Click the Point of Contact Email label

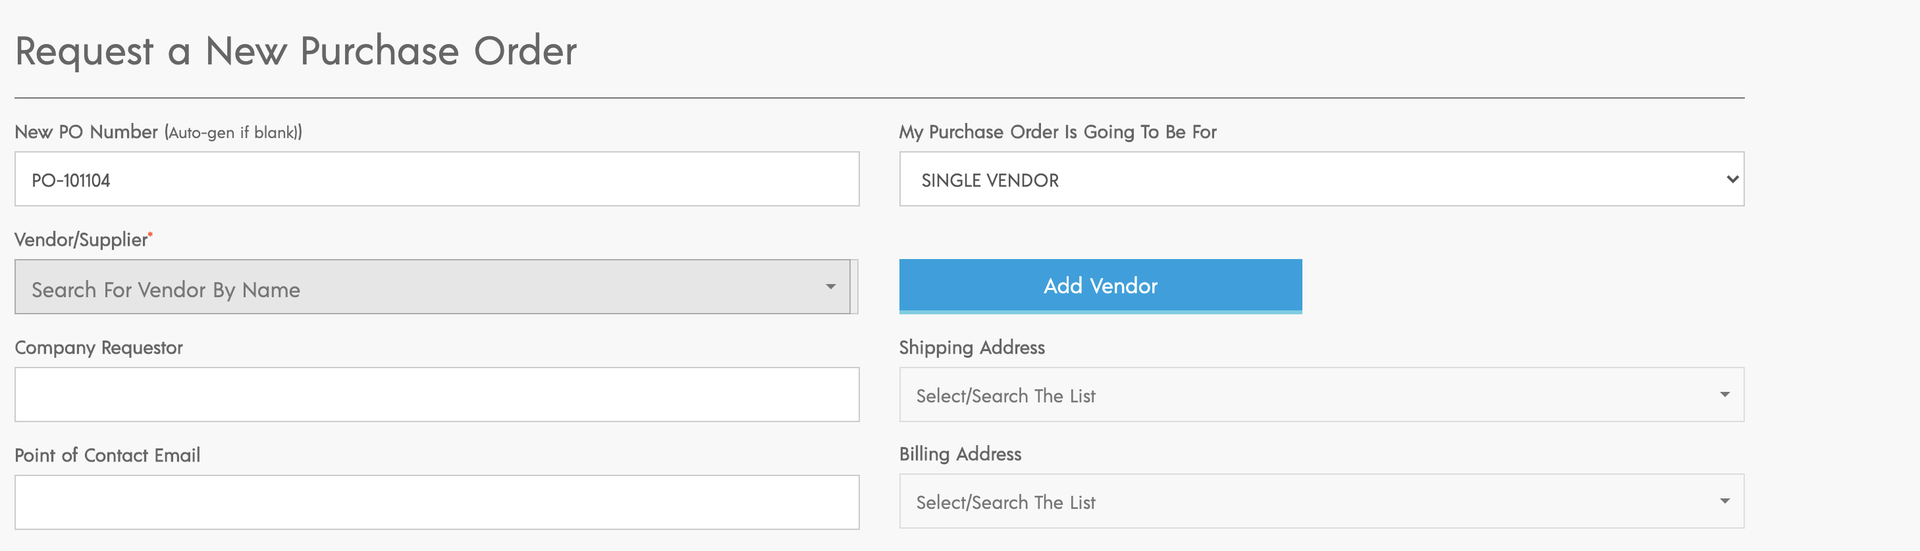pyautogui.click(x=107, y=455)
